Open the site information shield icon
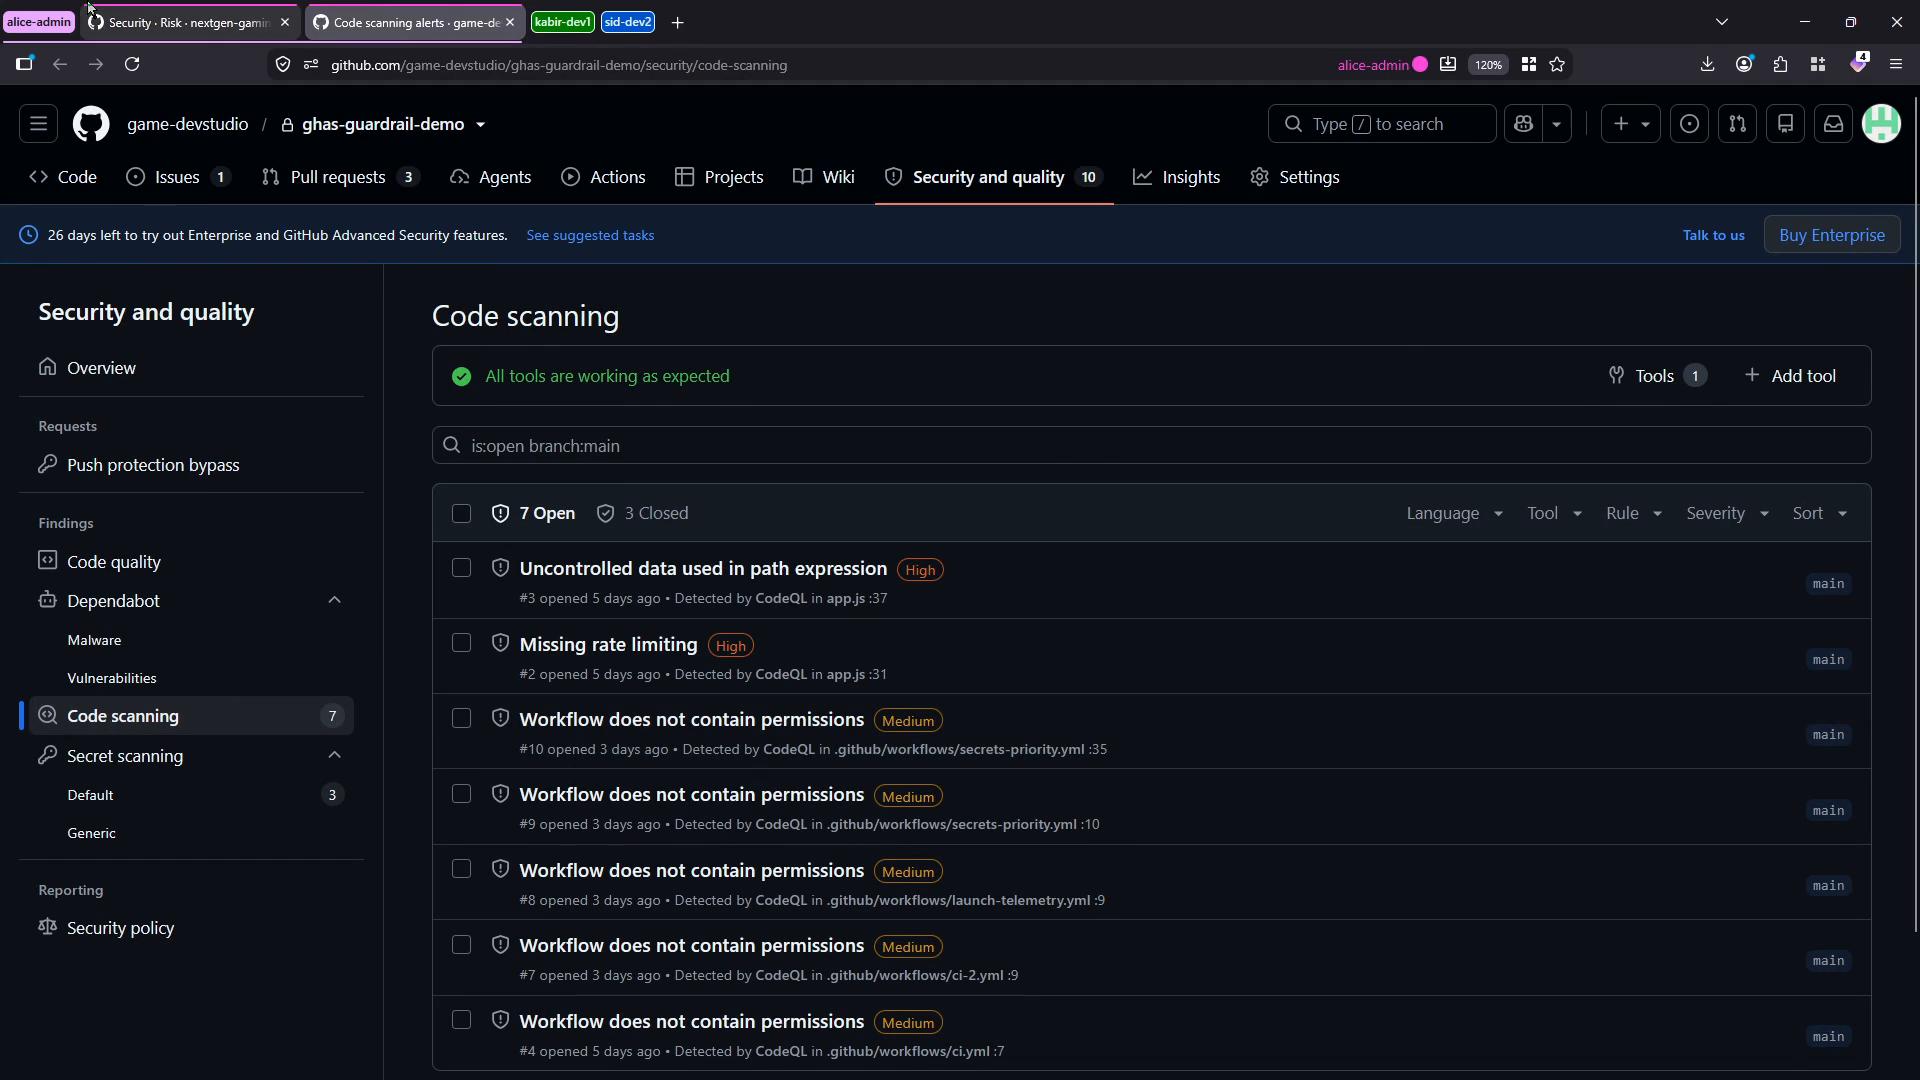Viewport: 1920px width, 1080px height. (x=283, y=64)
